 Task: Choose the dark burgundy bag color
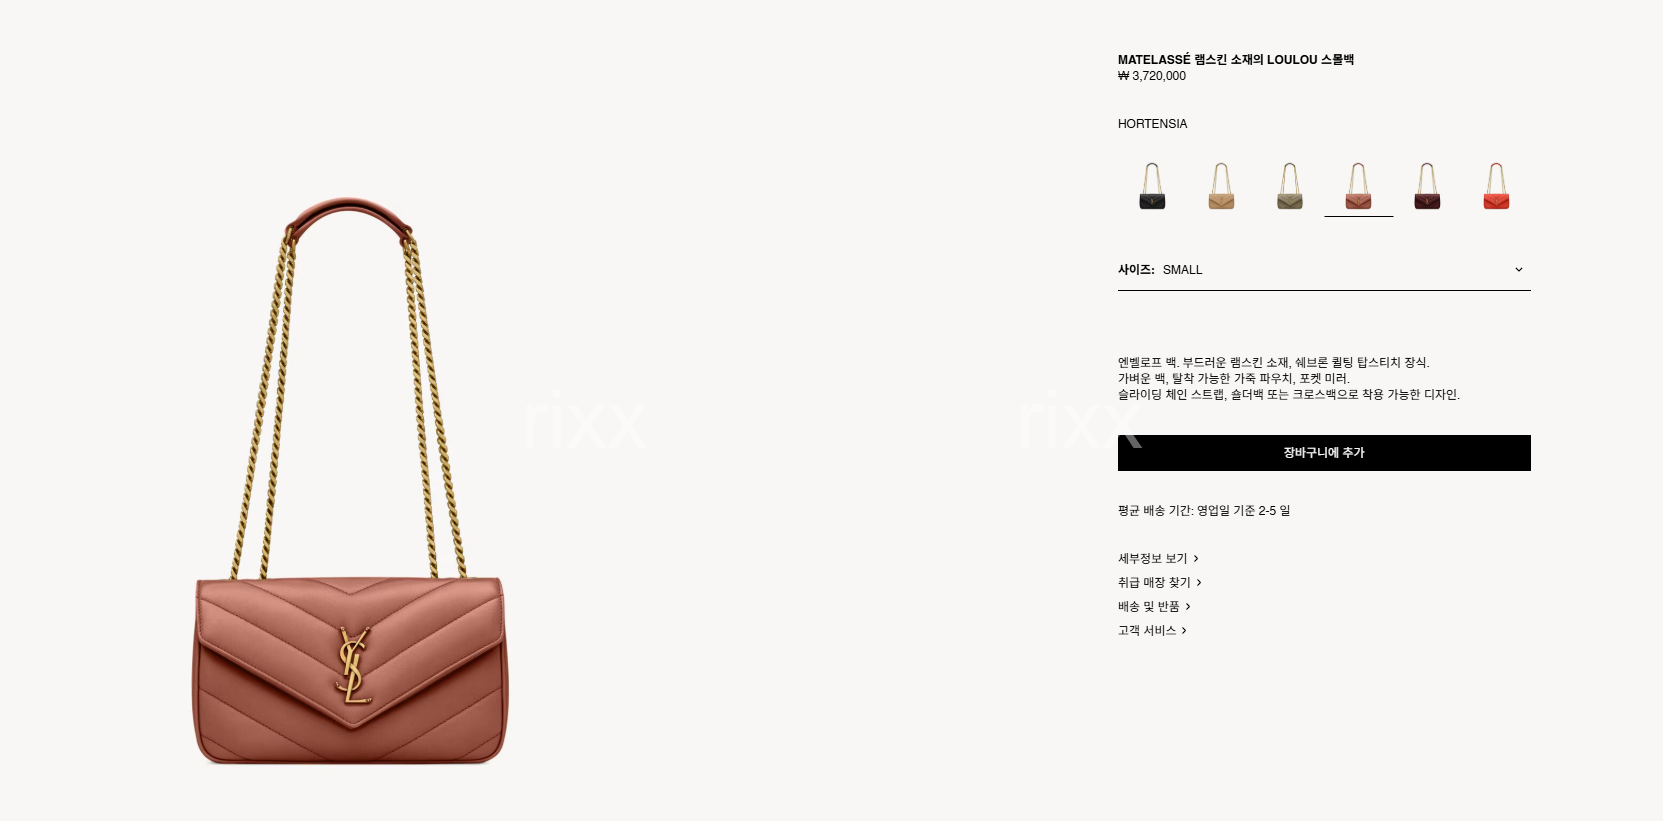pyautogui.click(x=1427, y=186)
